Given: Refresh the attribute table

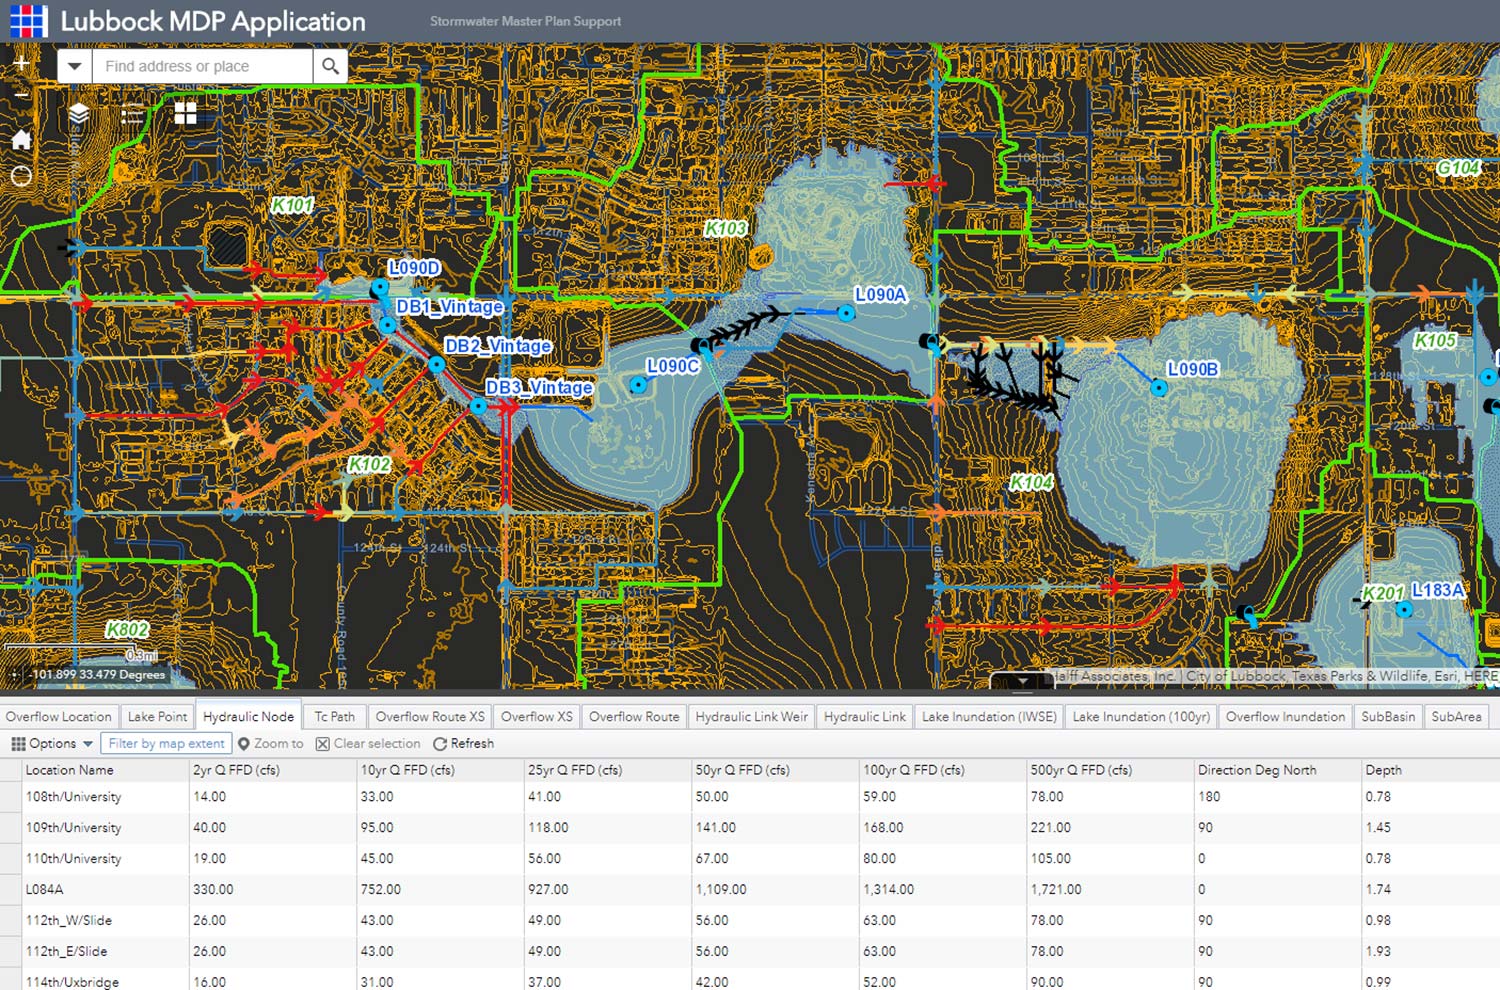Looking at the screenshot, I should (463, 743).
